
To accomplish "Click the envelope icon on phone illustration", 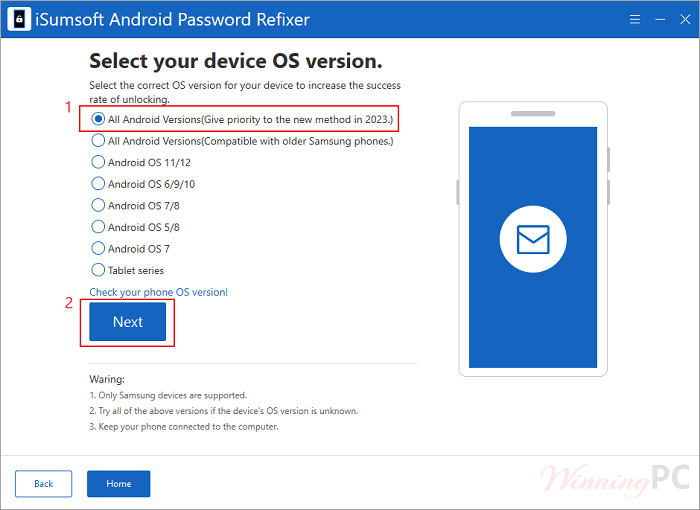I will click(533, 239).
